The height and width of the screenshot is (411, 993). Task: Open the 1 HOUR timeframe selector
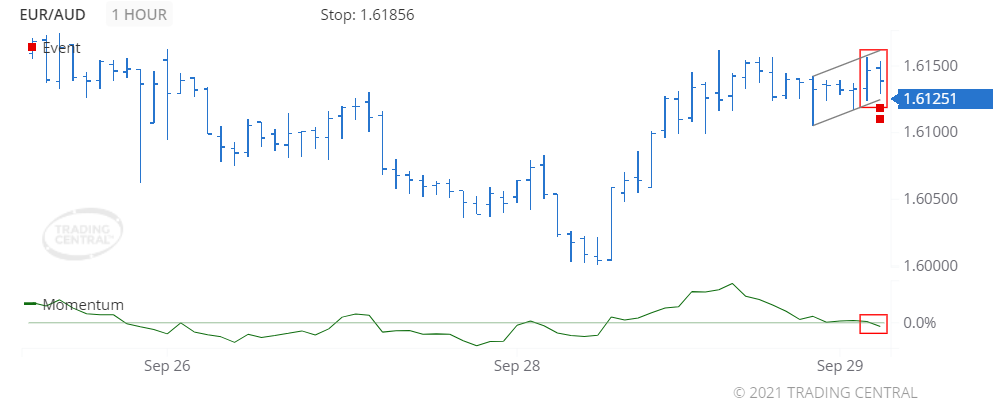pos(140,15)
